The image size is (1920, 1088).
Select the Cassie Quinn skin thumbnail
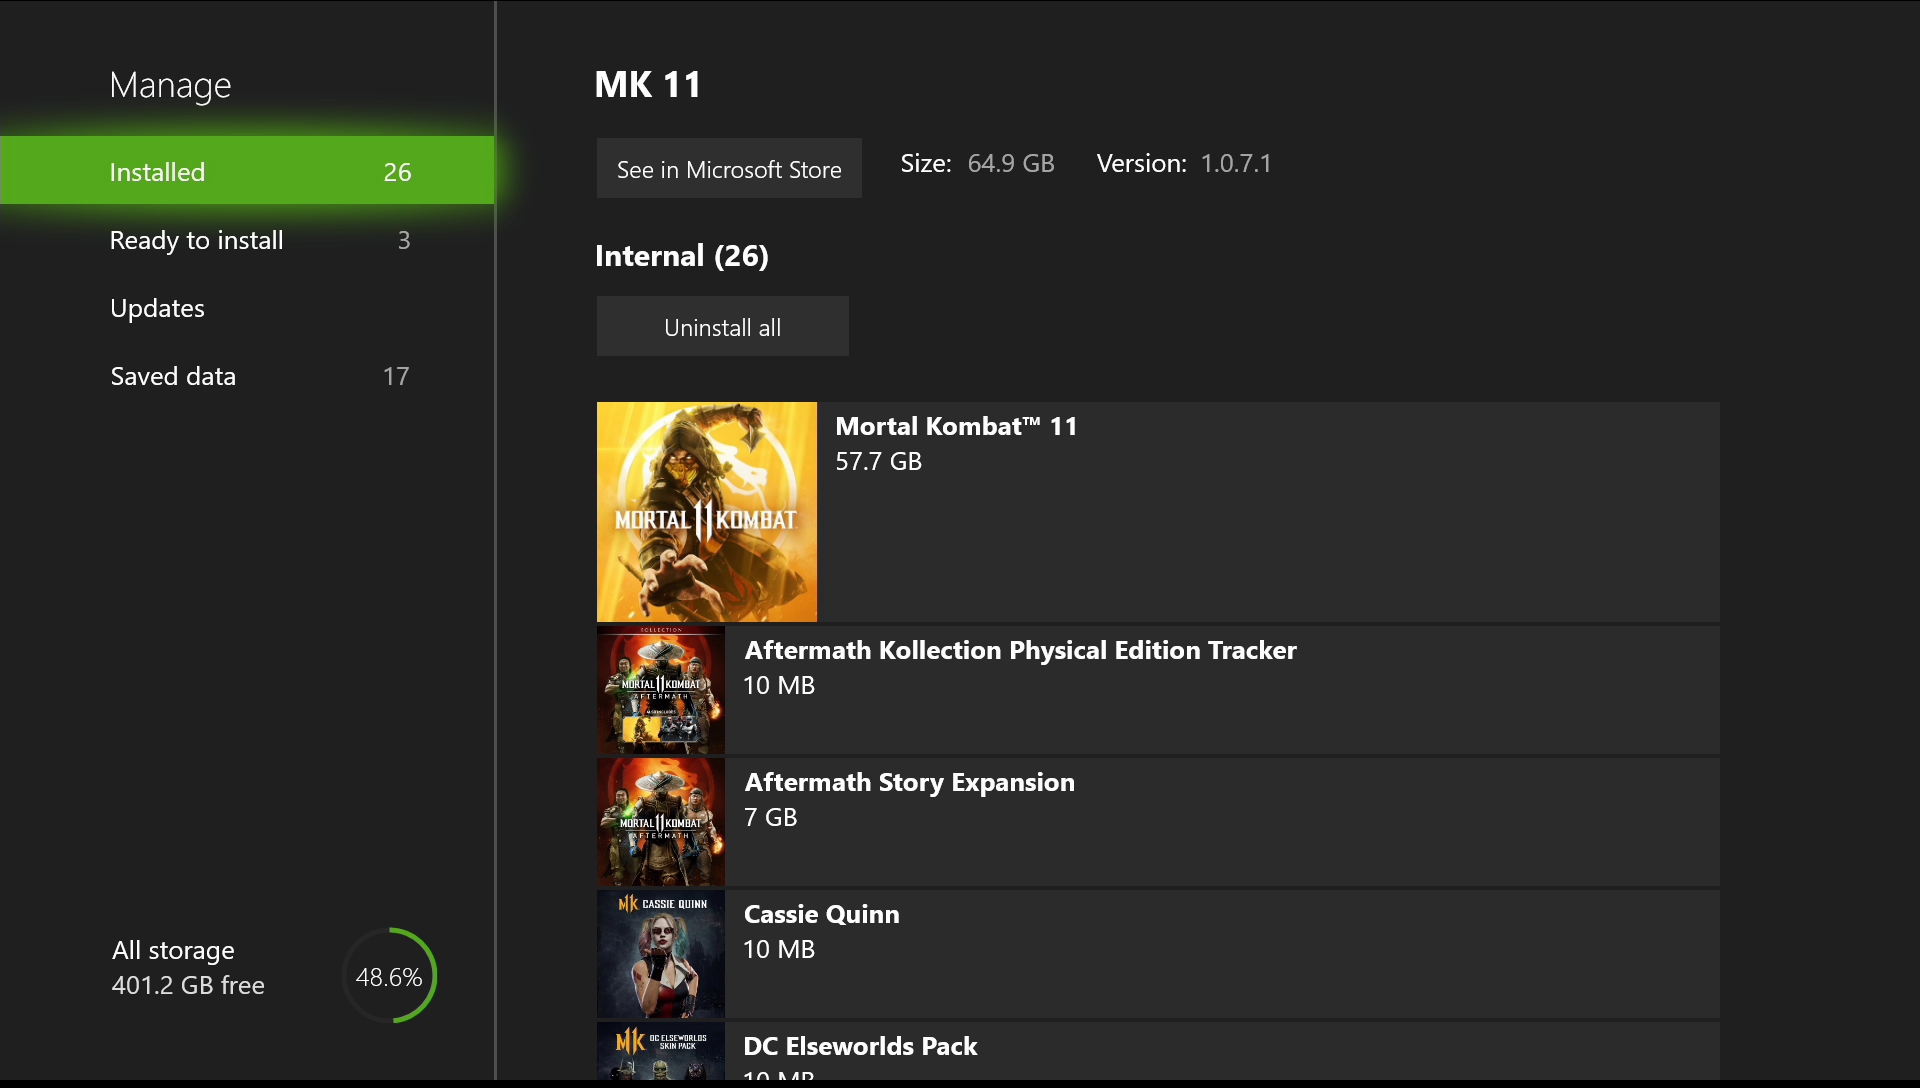point(661,954)
